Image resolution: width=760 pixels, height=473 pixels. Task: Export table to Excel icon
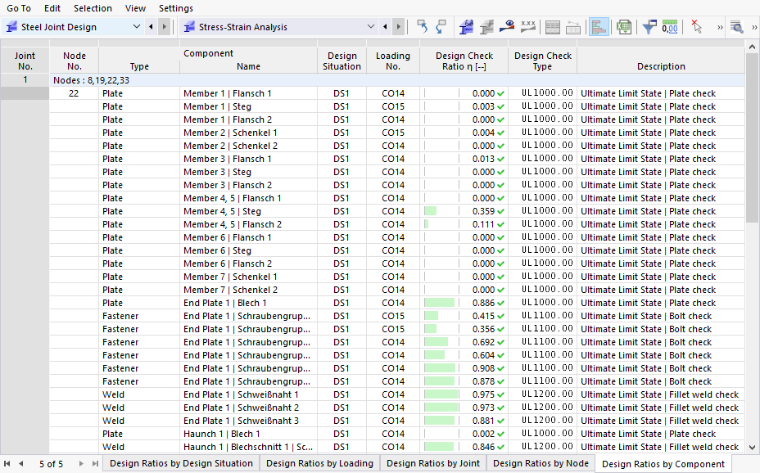(x=624, y=27)
